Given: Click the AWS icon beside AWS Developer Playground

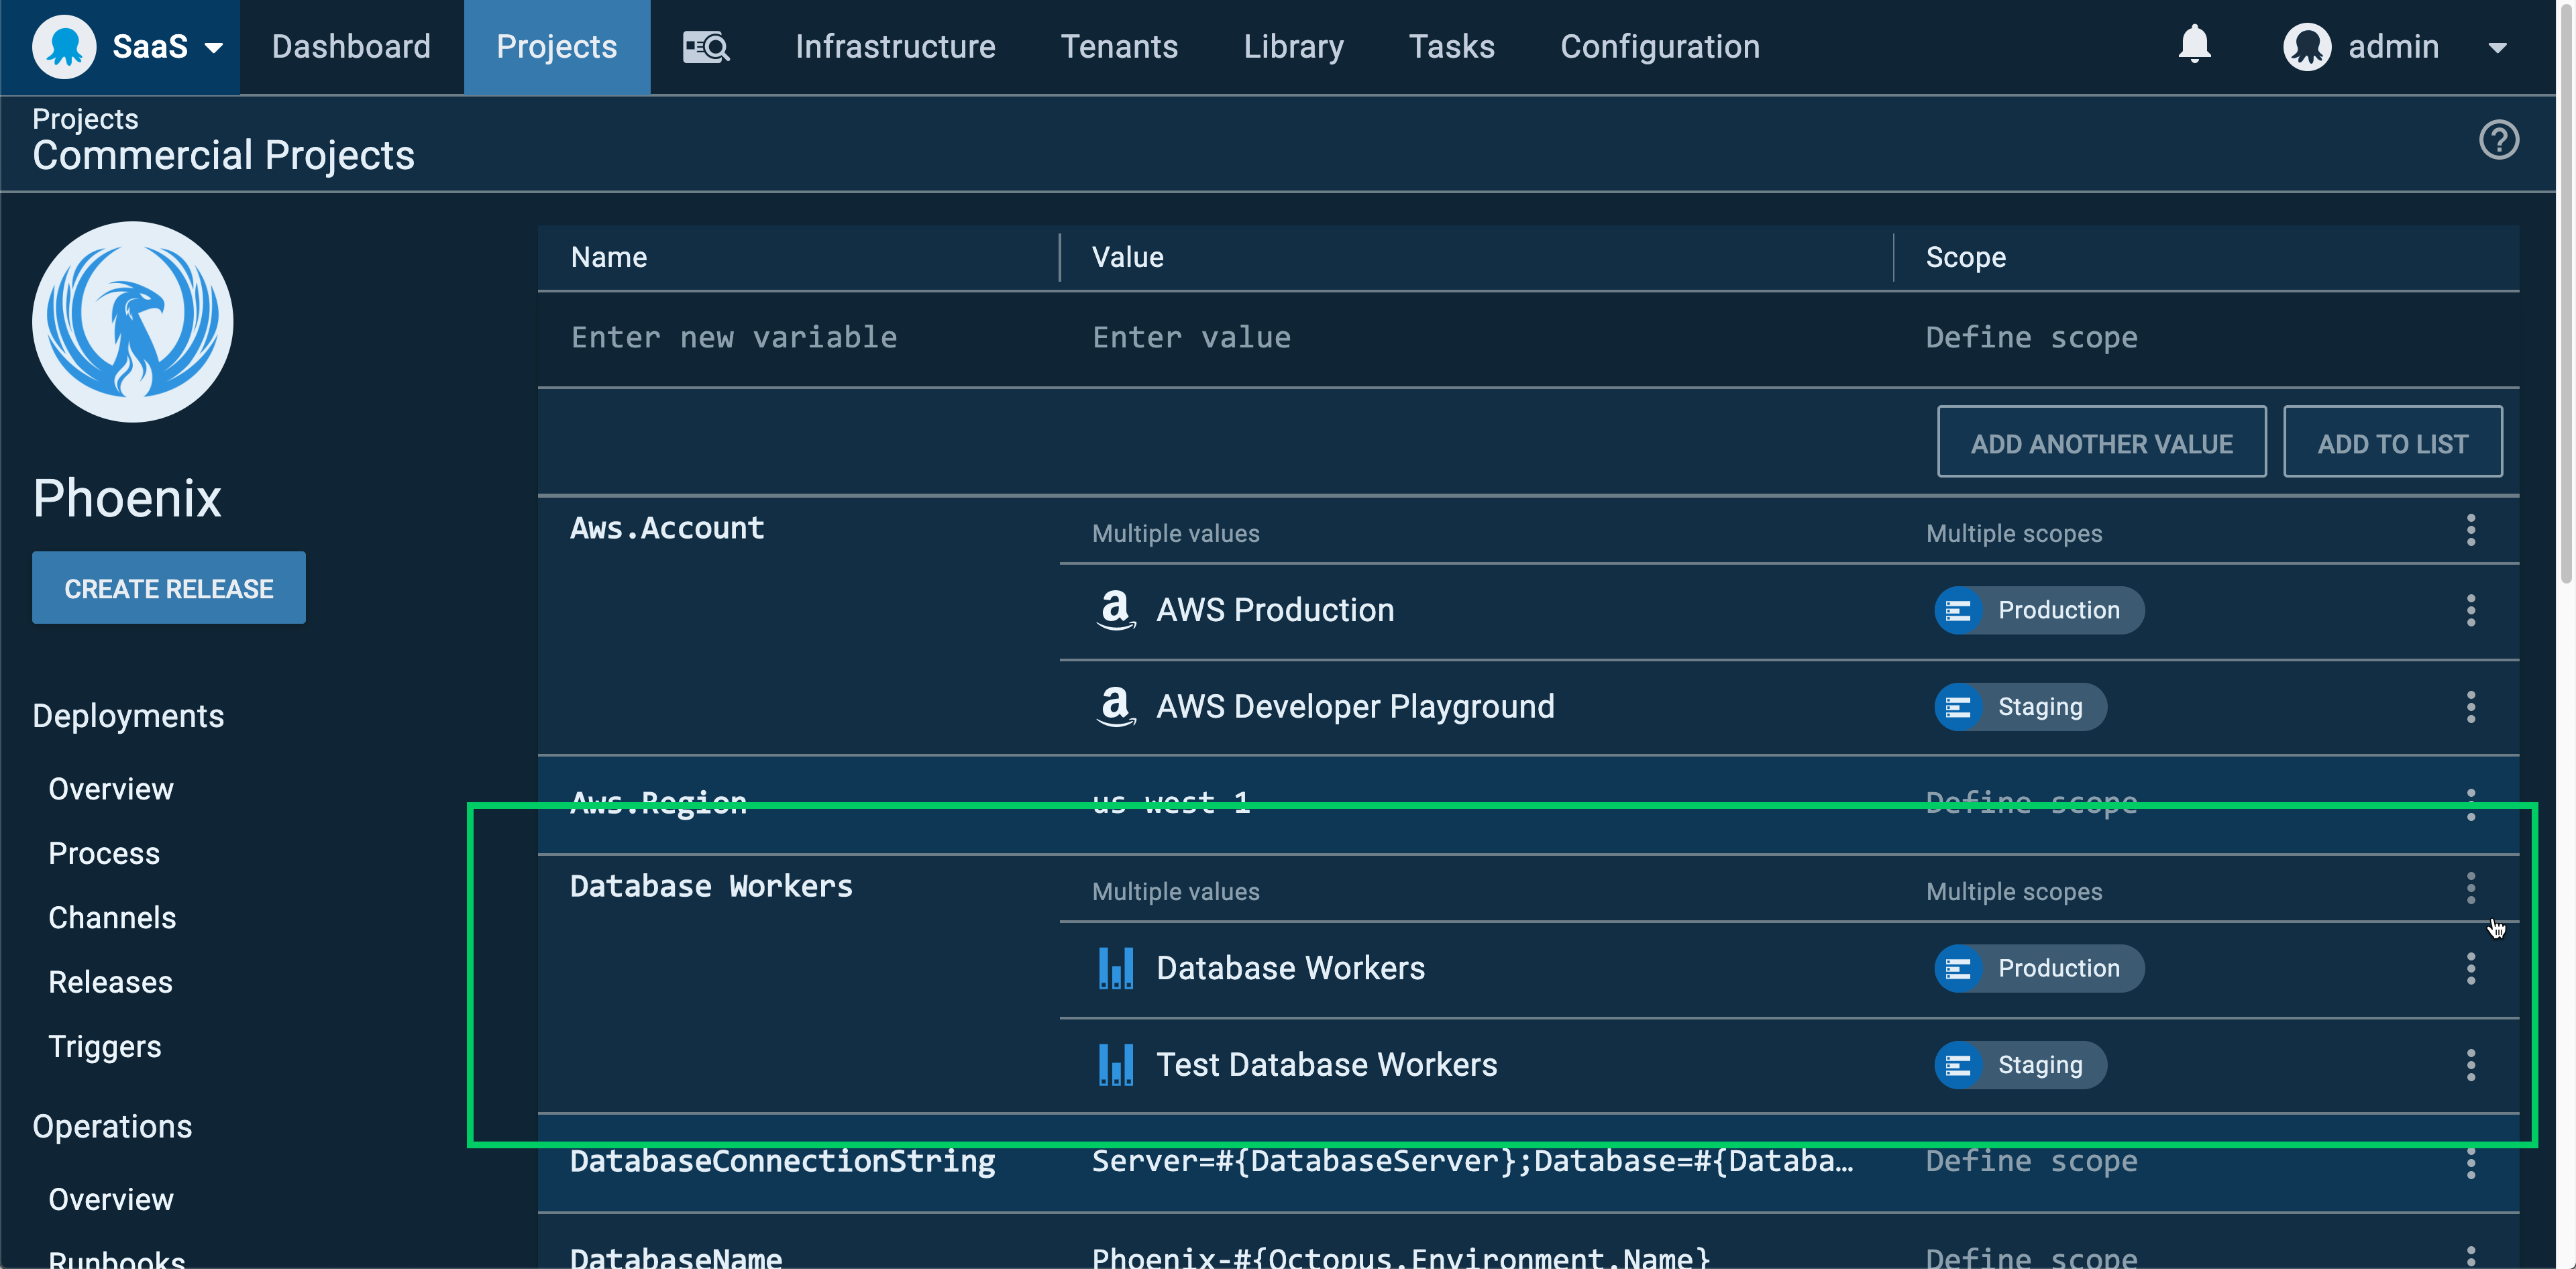Looking at the screenshot, I should pos(1116,706).
